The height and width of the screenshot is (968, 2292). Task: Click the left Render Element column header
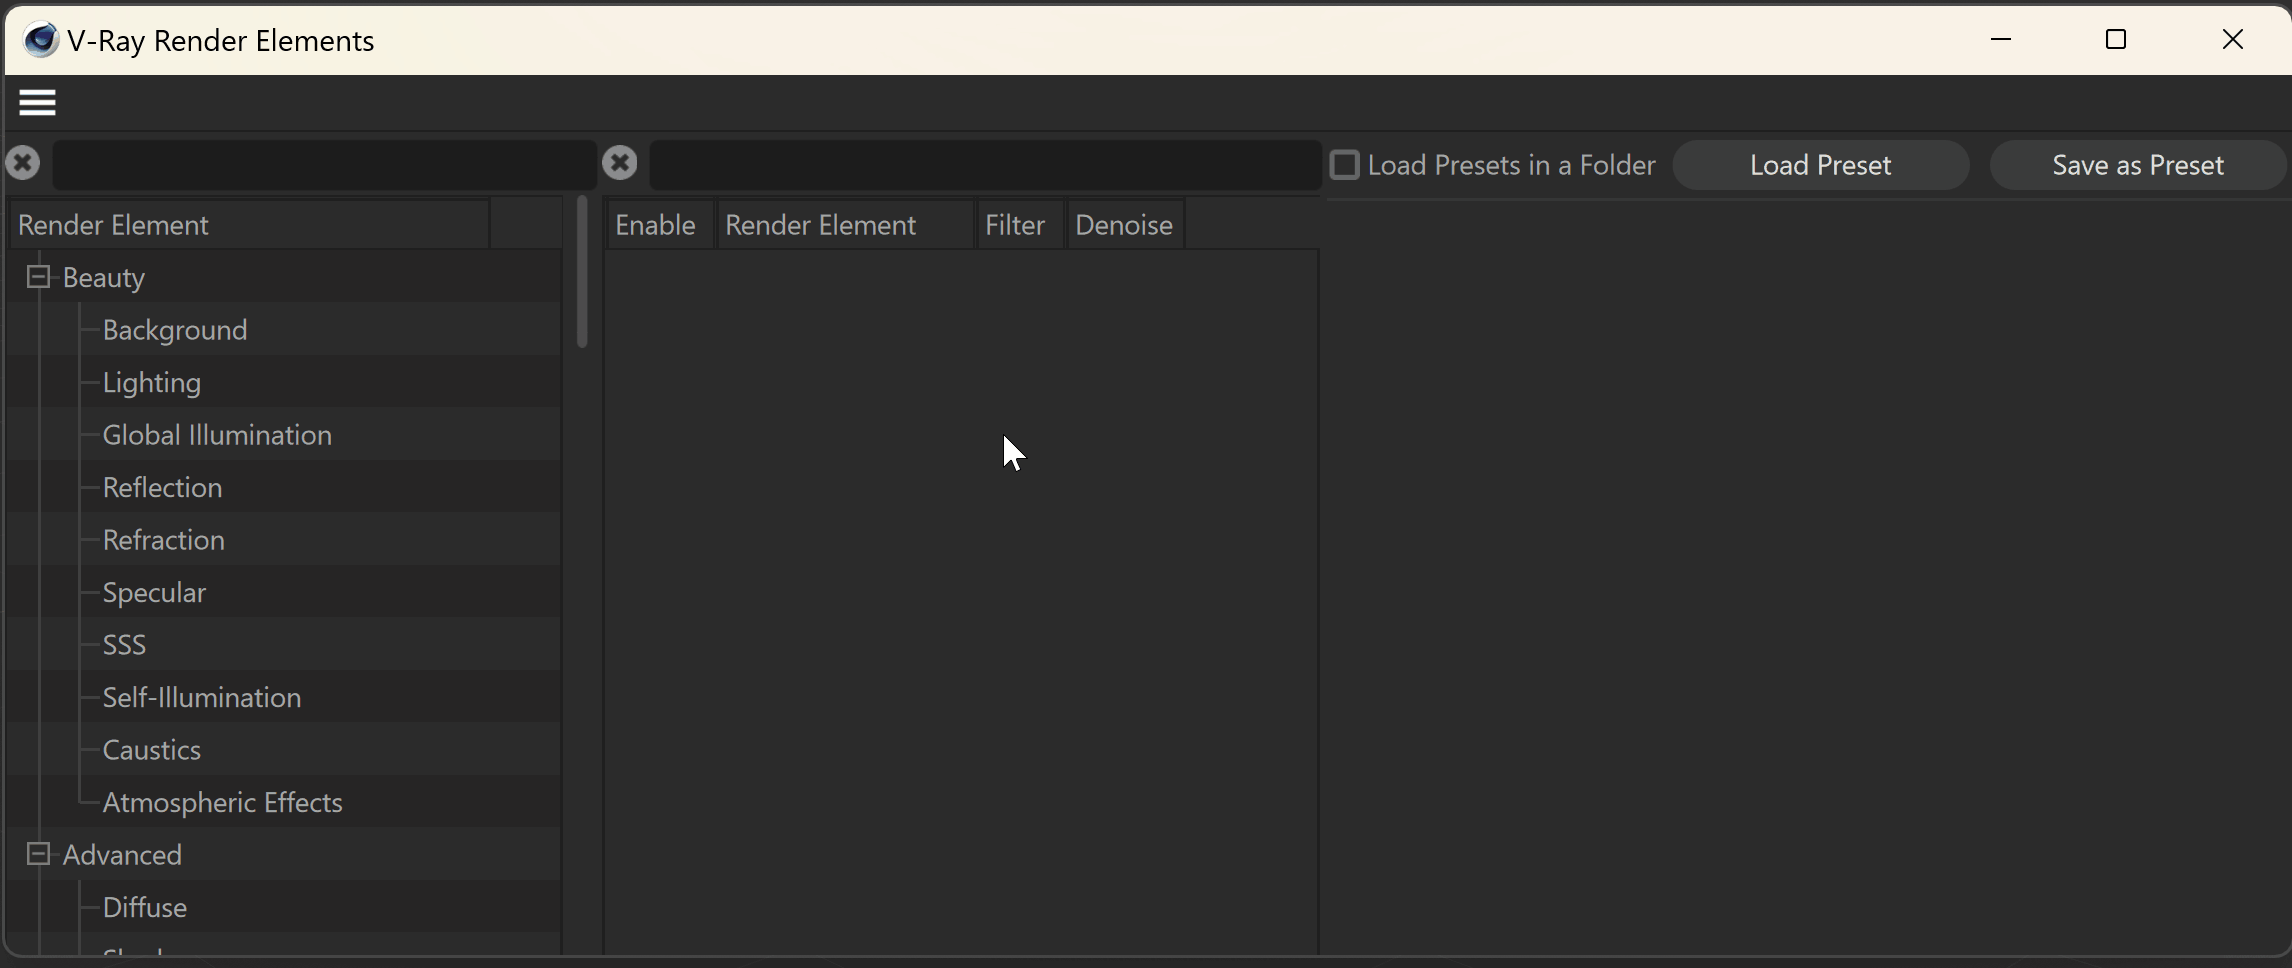[x=249, y=224]
